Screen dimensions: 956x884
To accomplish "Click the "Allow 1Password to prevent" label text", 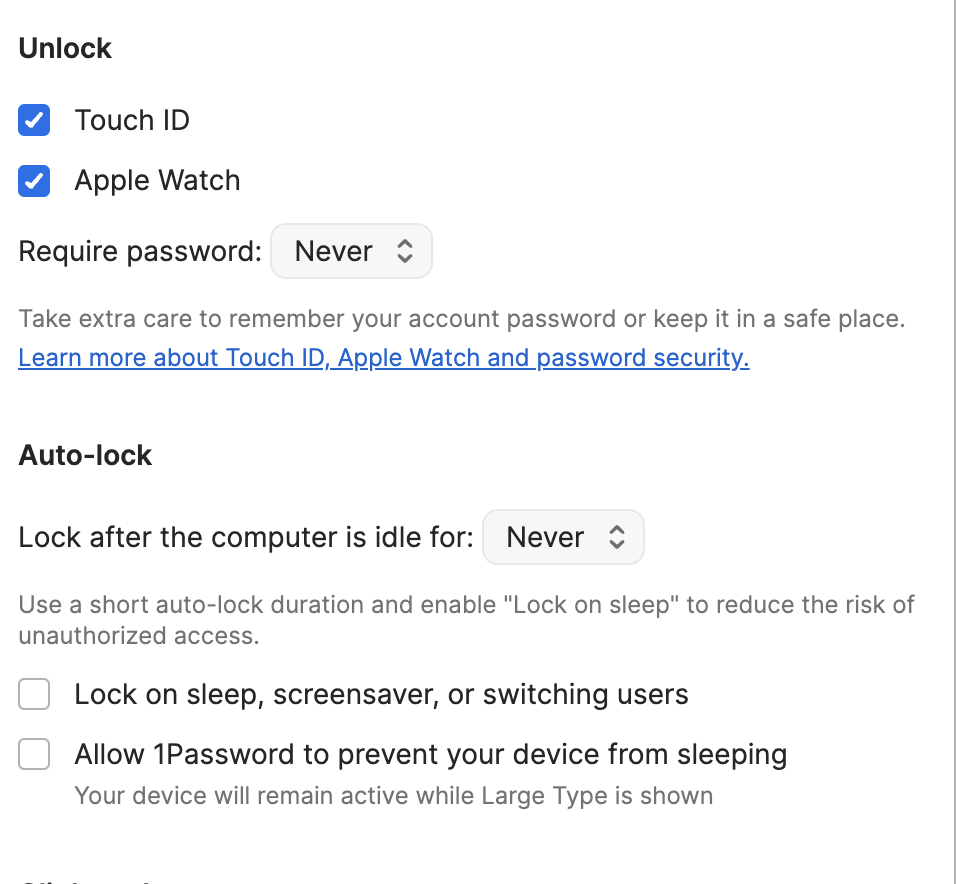I will 430,754.
